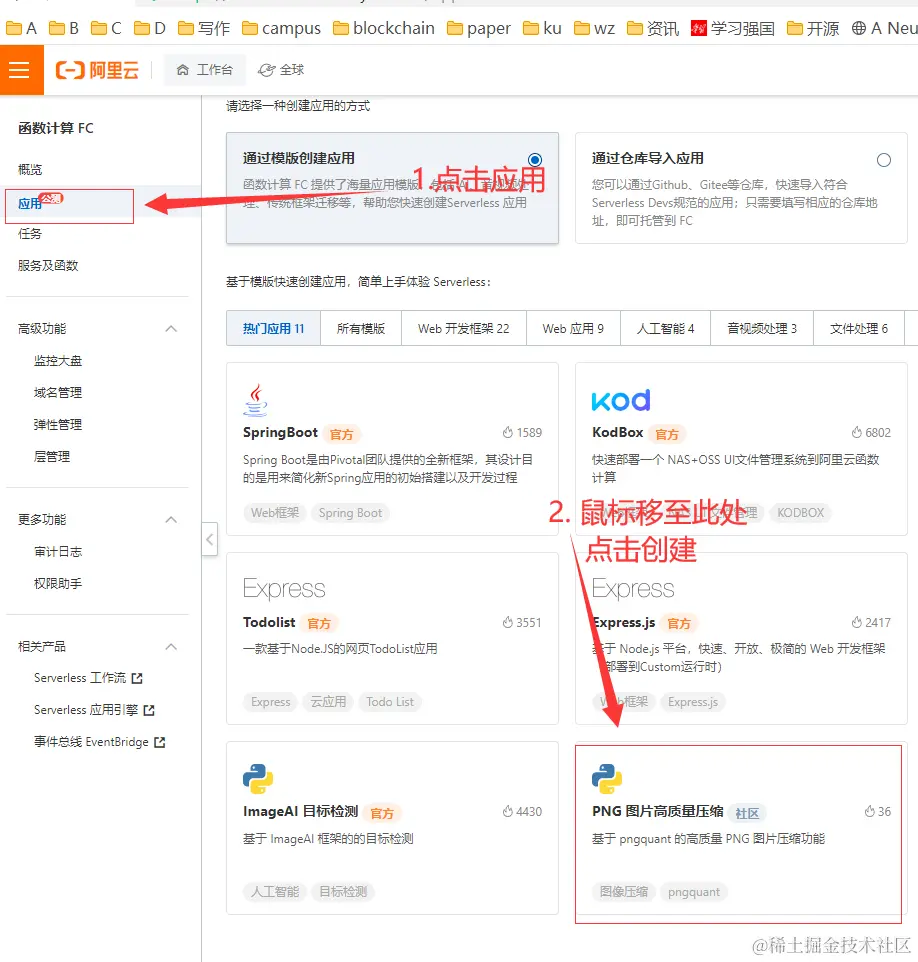Viewport: 918px width, 962px height.
Task: Open the 开源 bookmark folder
Action: pyautogui.click(x=812, y=28)
